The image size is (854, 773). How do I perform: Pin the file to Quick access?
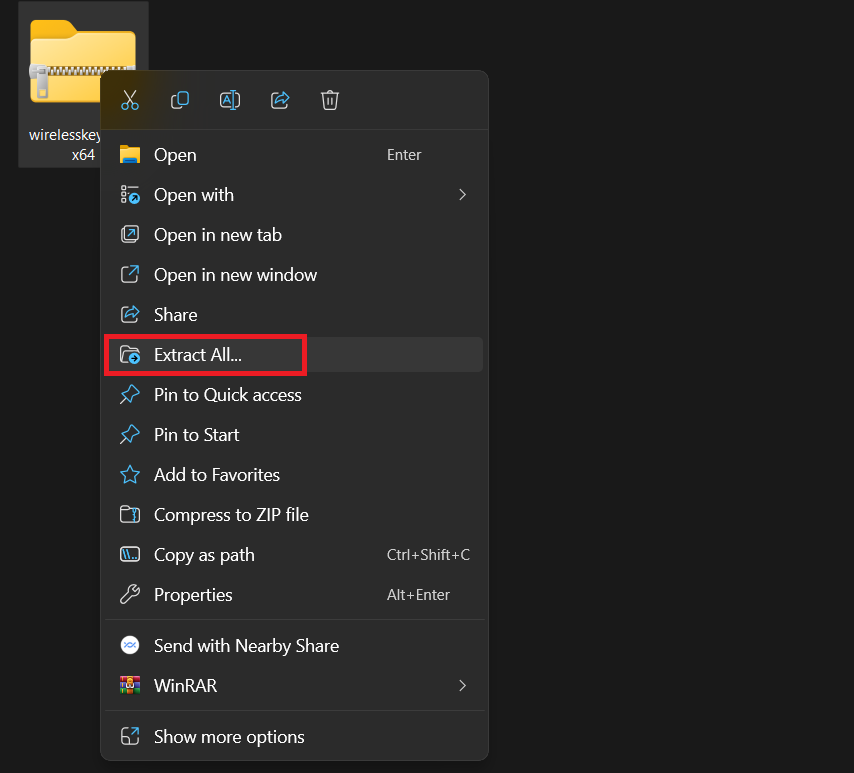tap(227, 395)
